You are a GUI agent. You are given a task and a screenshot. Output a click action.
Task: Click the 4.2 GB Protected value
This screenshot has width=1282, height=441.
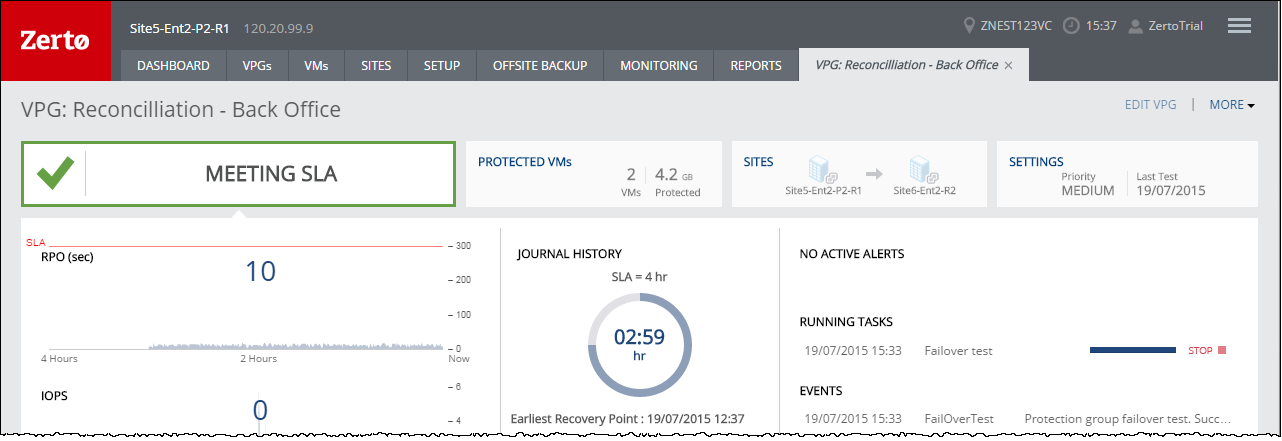click(678, 181)
